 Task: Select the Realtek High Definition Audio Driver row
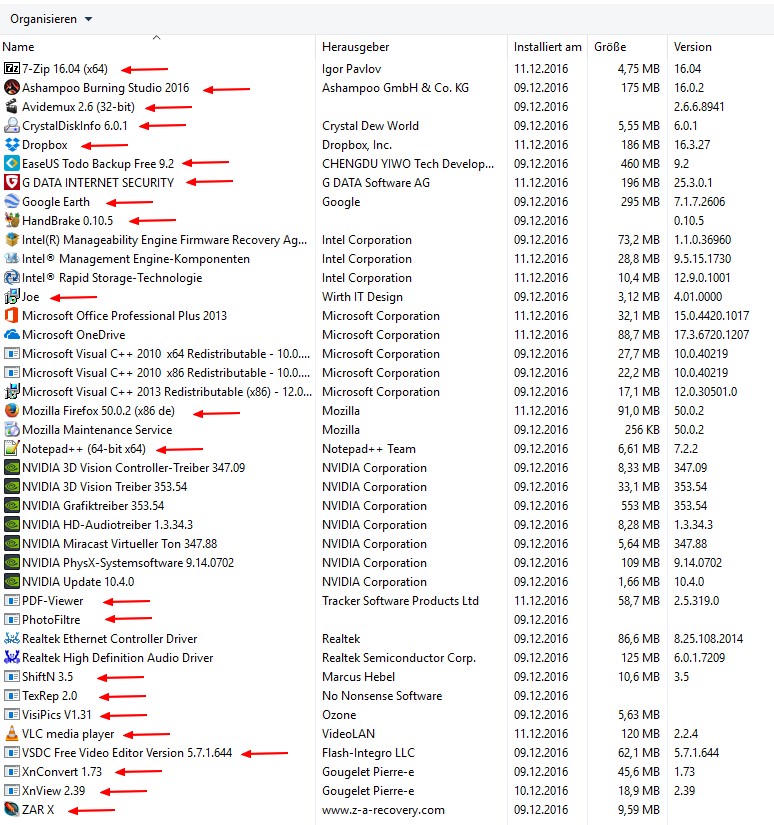pos(117,658)
